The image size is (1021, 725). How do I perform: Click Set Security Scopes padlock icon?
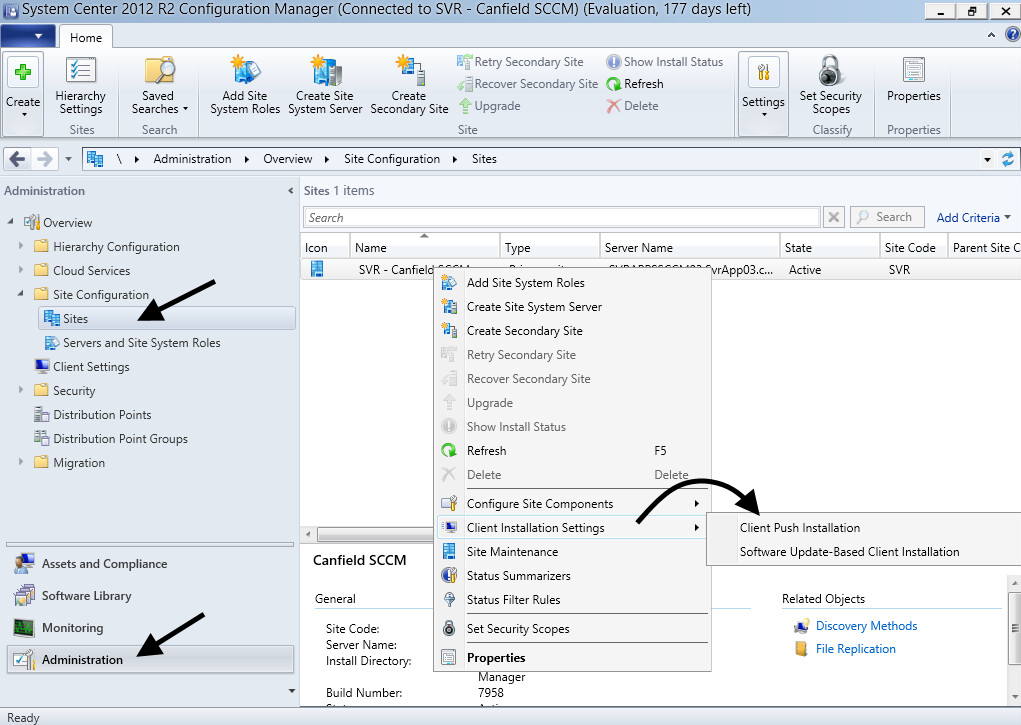coord(830,73)
